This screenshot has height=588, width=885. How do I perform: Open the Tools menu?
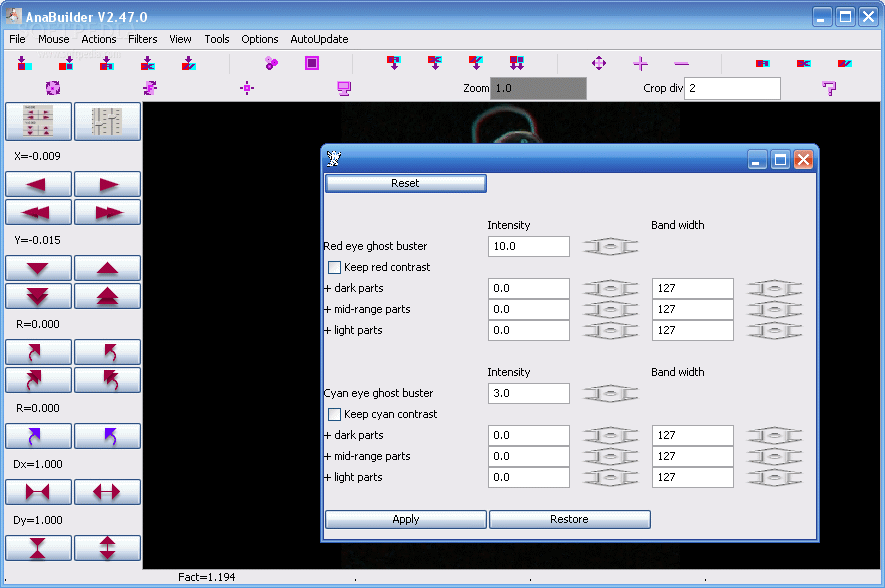click(217, 39)
